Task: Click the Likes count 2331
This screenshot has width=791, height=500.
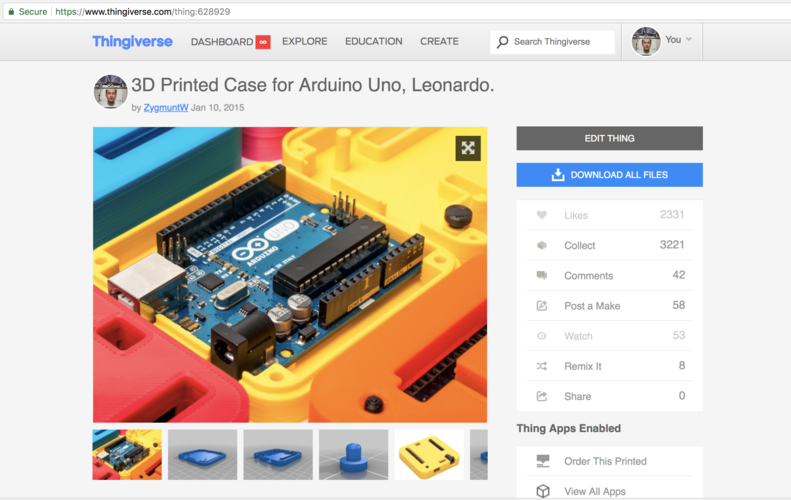Action: pyautogui.click(x=672, y=215)
